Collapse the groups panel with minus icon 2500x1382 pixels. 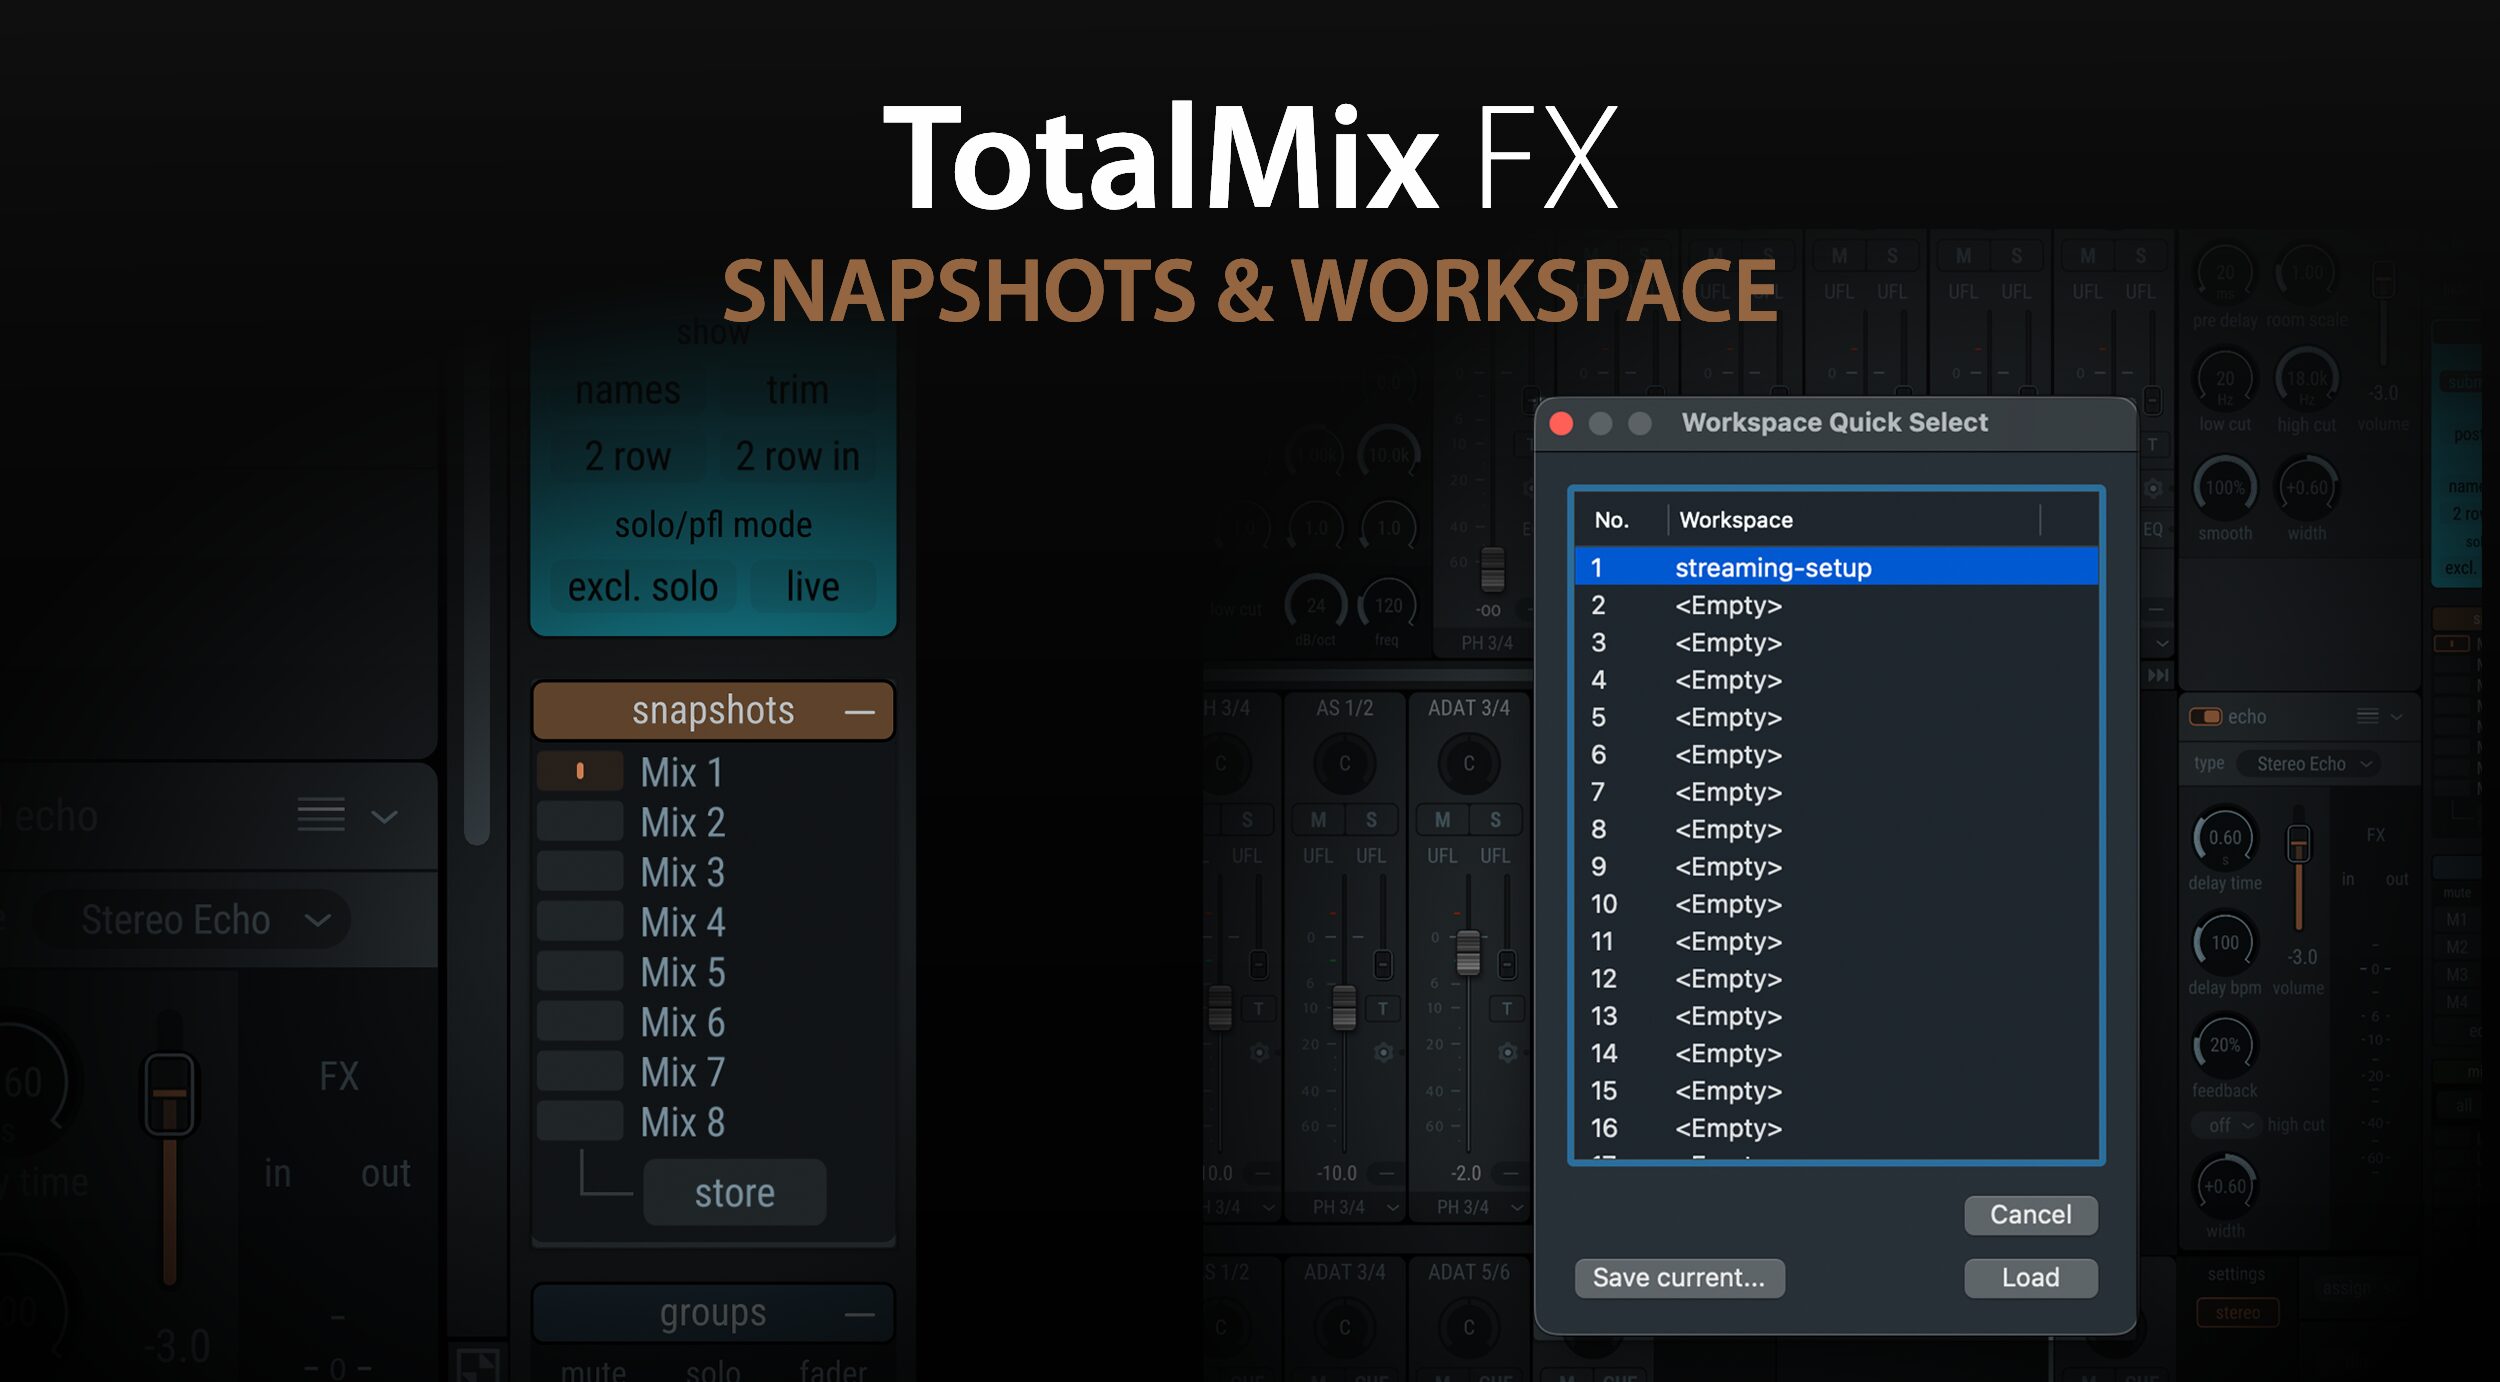click(x=859, y=1314)
